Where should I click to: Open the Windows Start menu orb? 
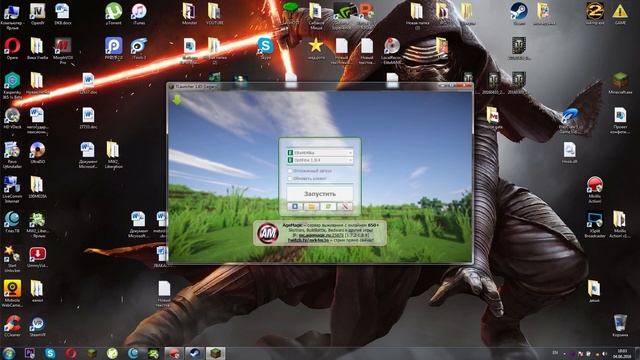click(9, 353)
